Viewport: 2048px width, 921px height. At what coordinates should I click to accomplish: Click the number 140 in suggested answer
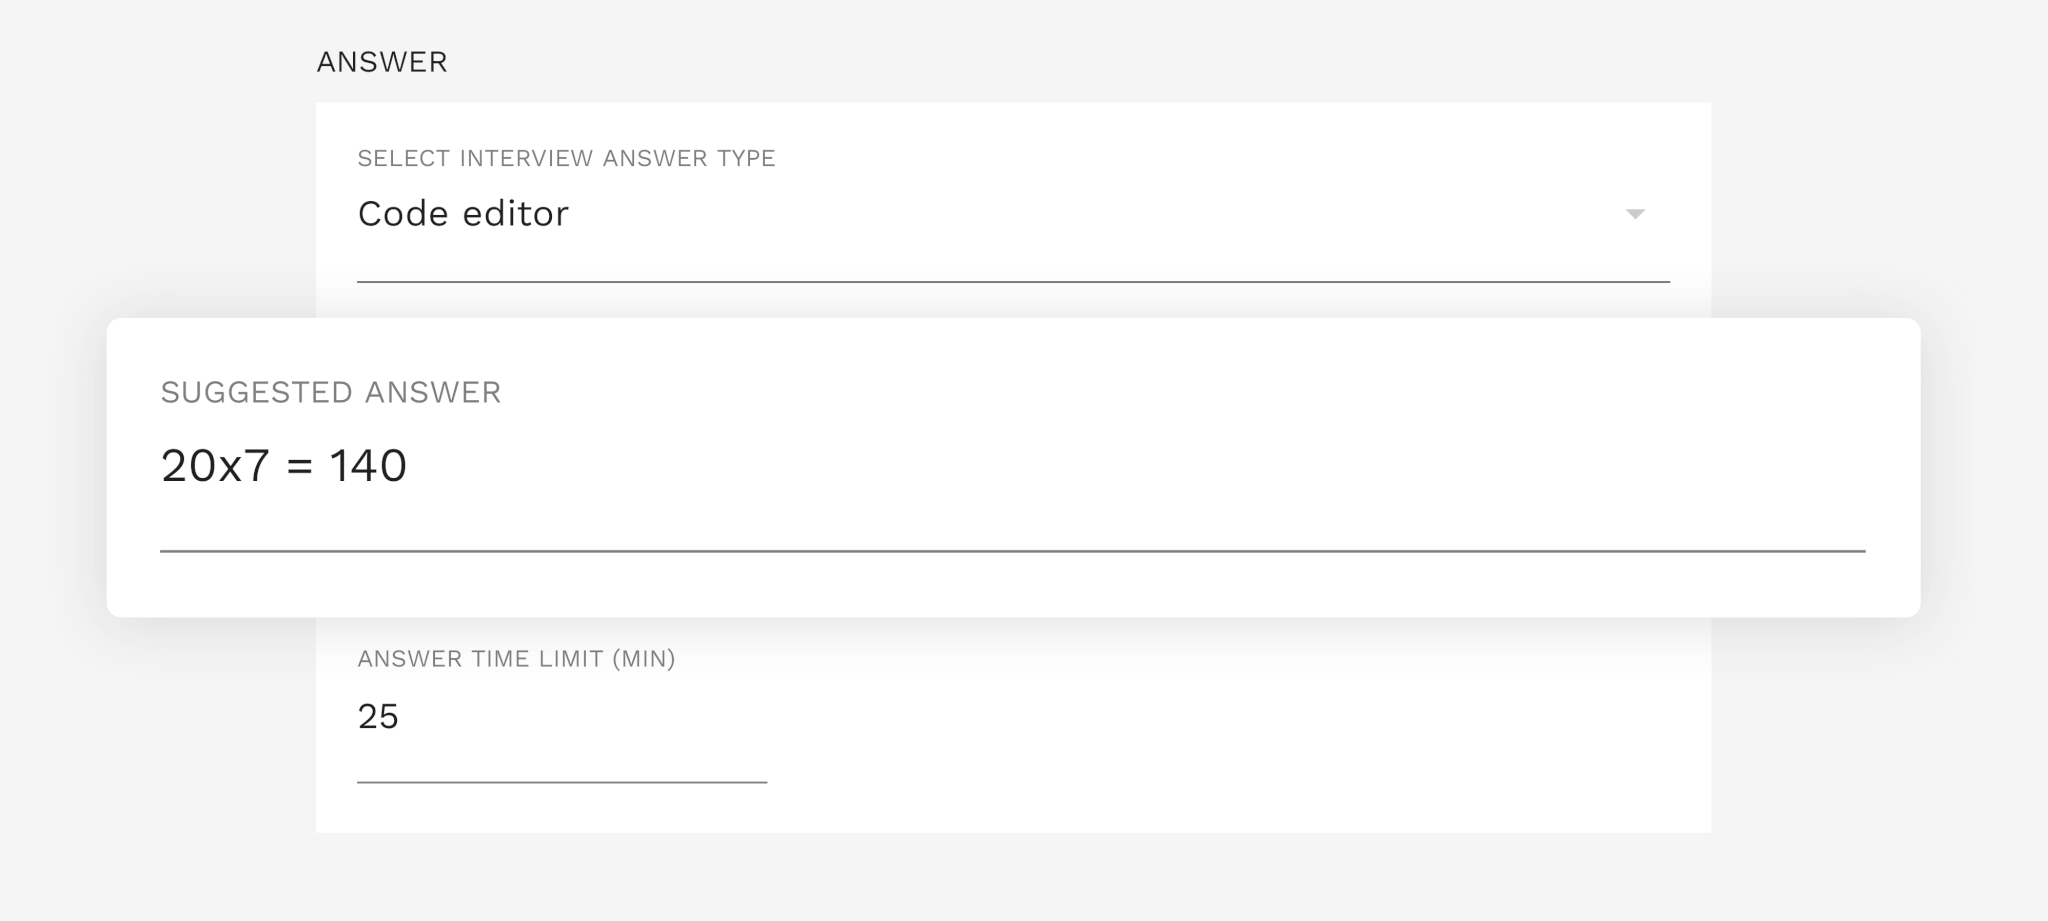368,466
